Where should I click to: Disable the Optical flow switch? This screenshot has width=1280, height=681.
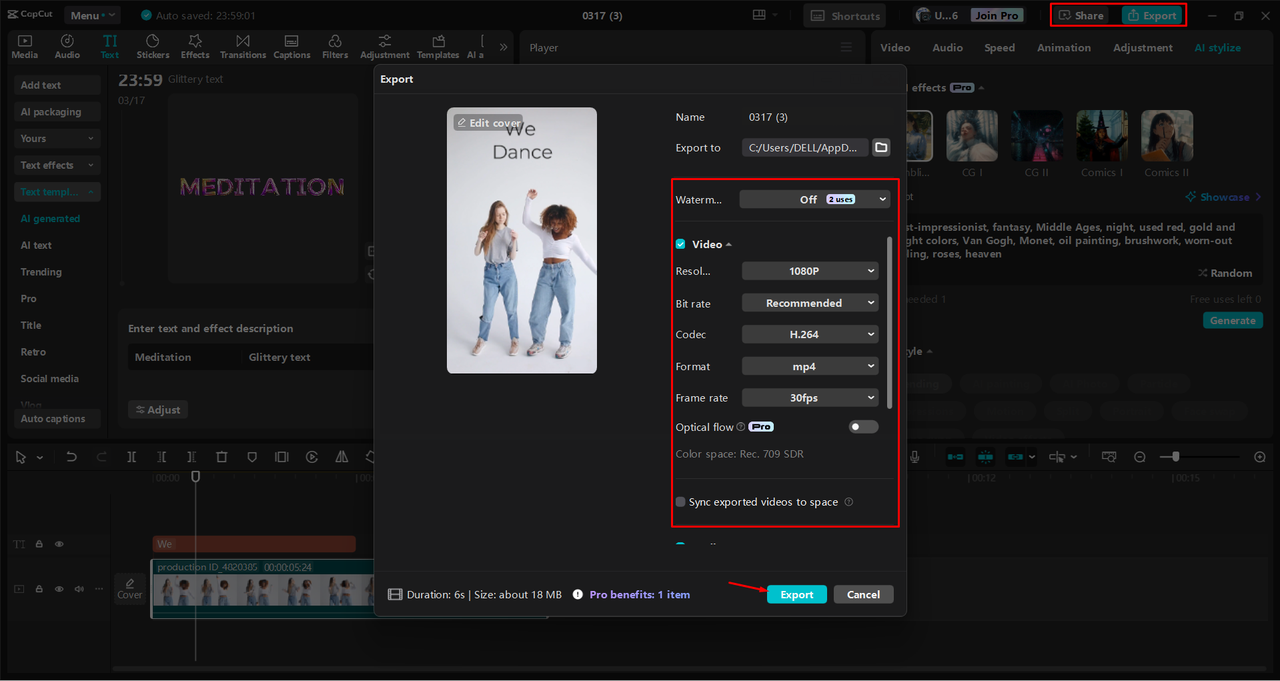862,426
